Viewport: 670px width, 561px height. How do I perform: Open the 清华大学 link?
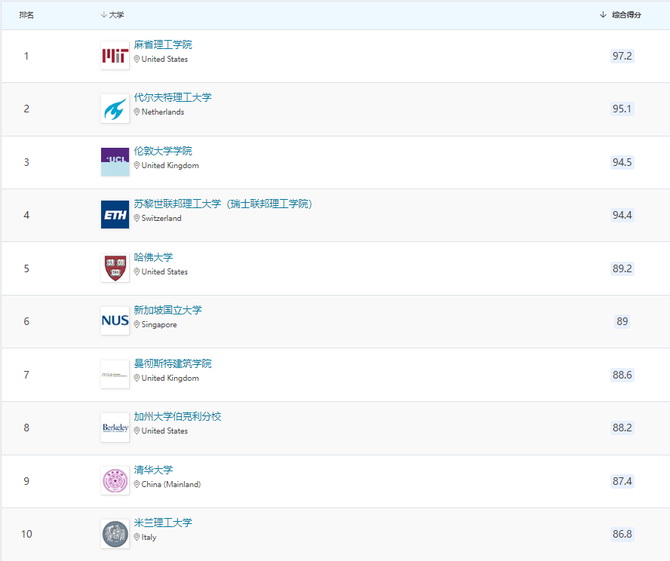point(153,470)
